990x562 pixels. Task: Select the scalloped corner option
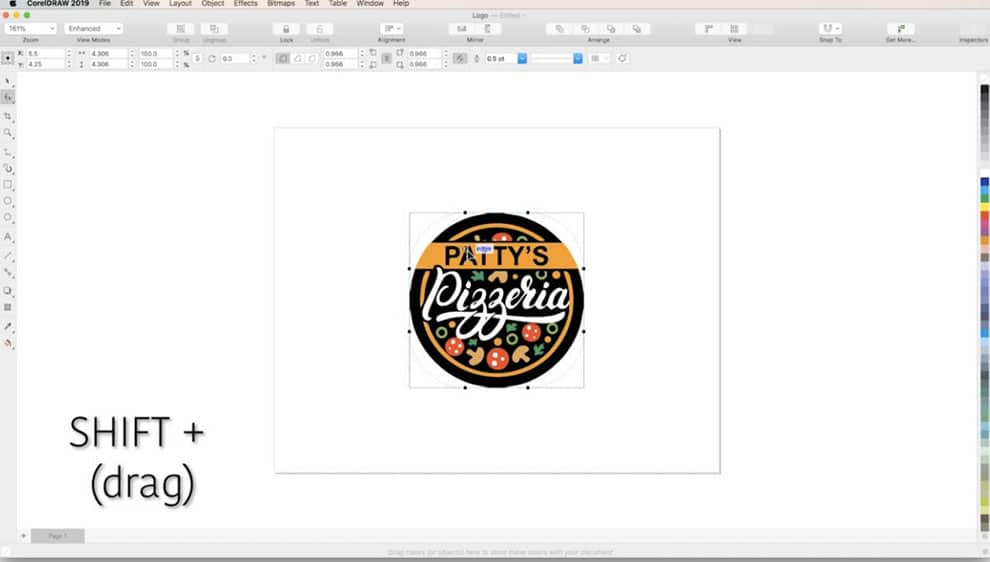coord(298,58)
